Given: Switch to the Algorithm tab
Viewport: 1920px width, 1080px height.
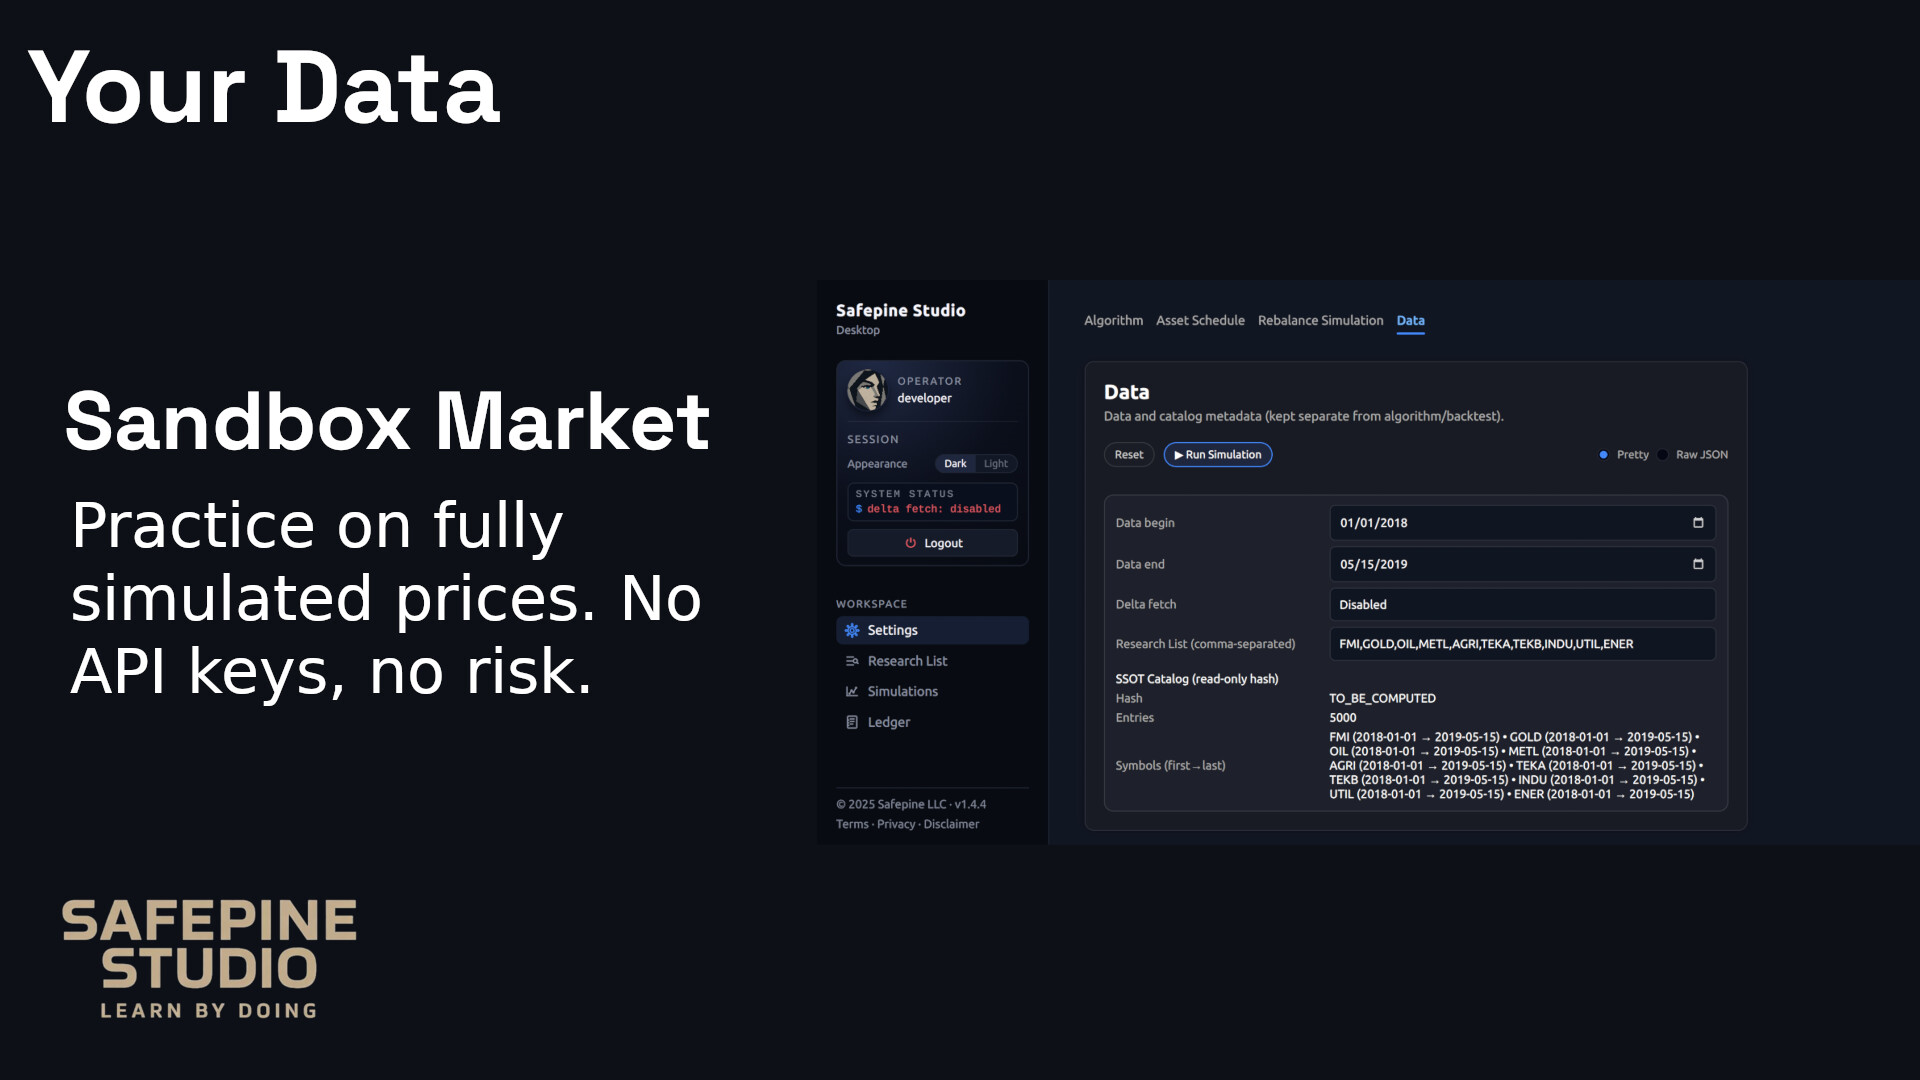Looking at the screenshot, I should (1113, 321).
